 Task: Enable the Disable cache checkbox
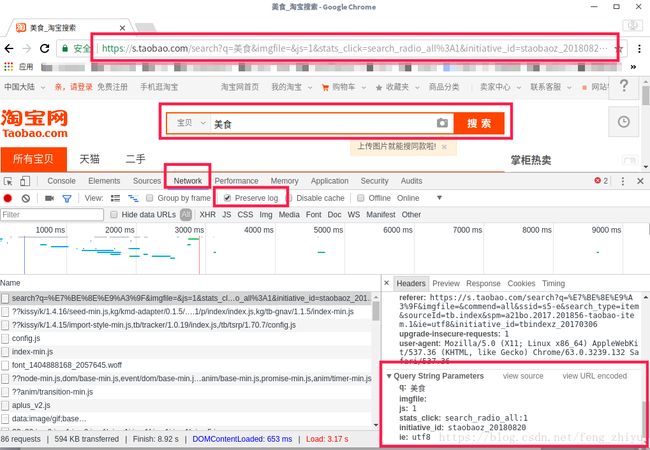(x=290, y=198)
